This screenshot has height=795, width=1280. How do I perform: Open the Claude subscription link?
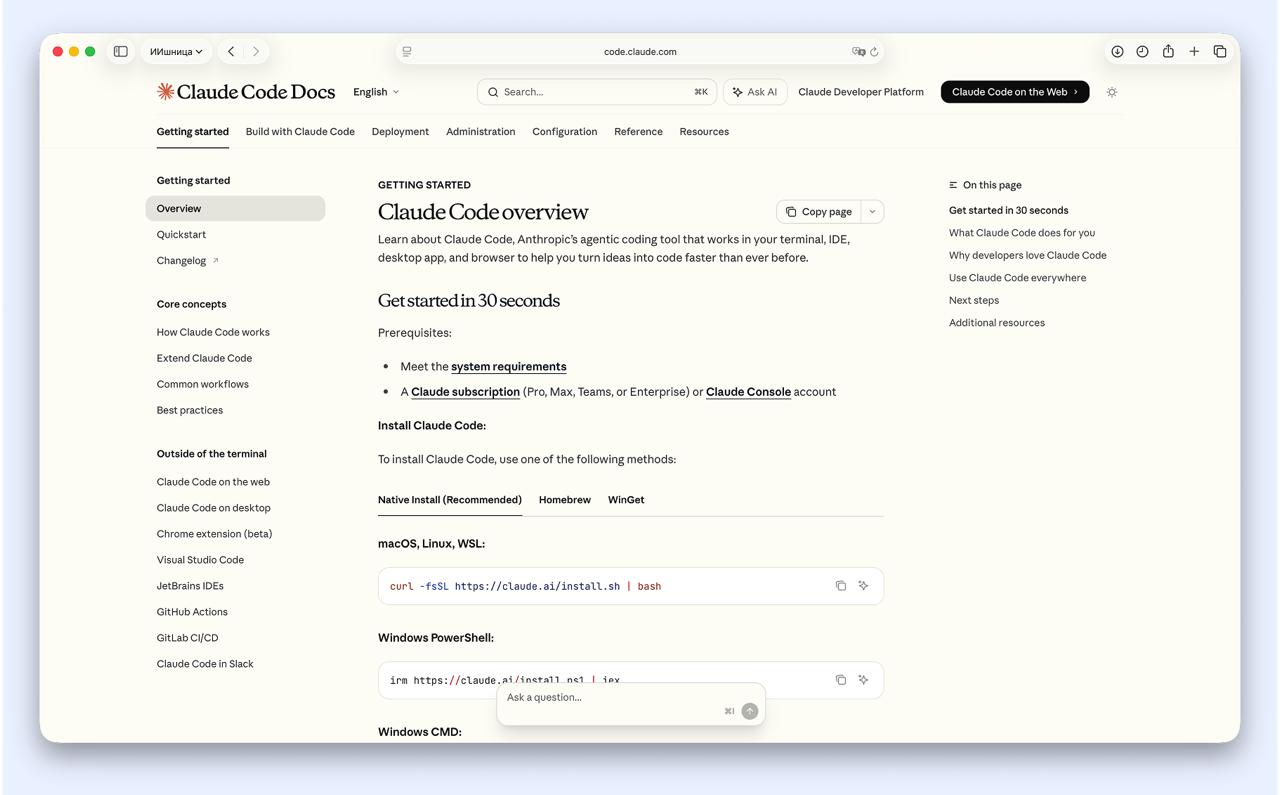click(465, 392)
